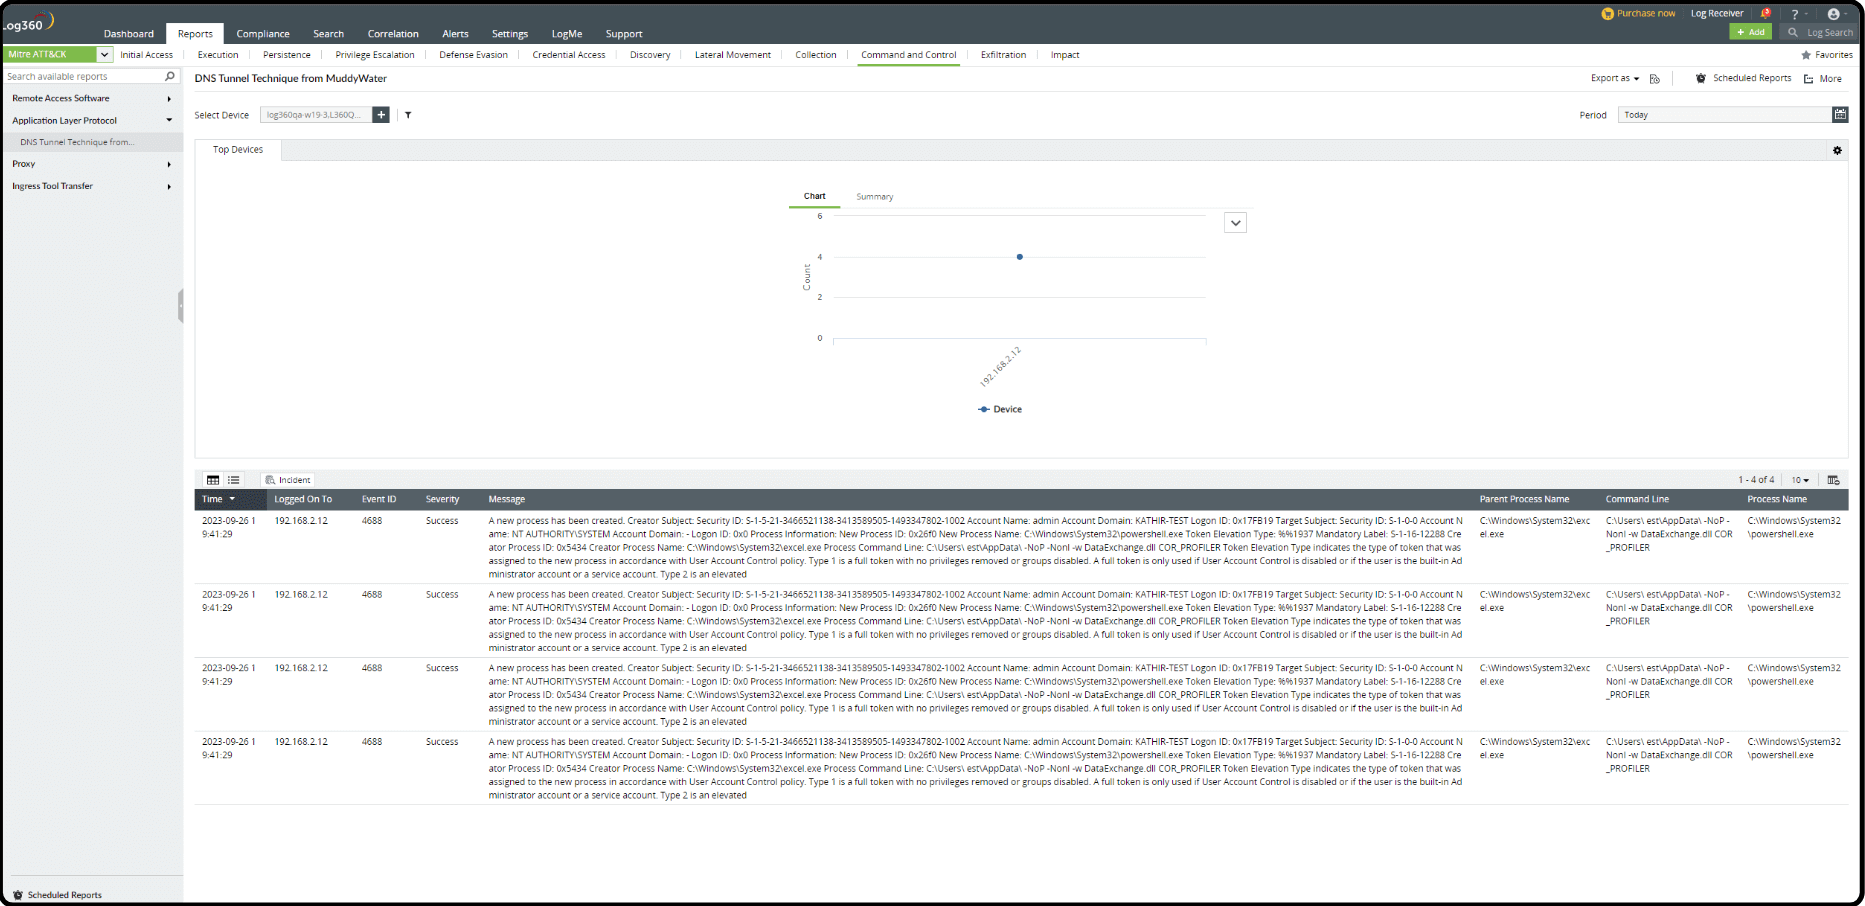Expand Ingress Tool Transfer category
This screenshot has height=906, width=1865.
(x=169, y=187)
